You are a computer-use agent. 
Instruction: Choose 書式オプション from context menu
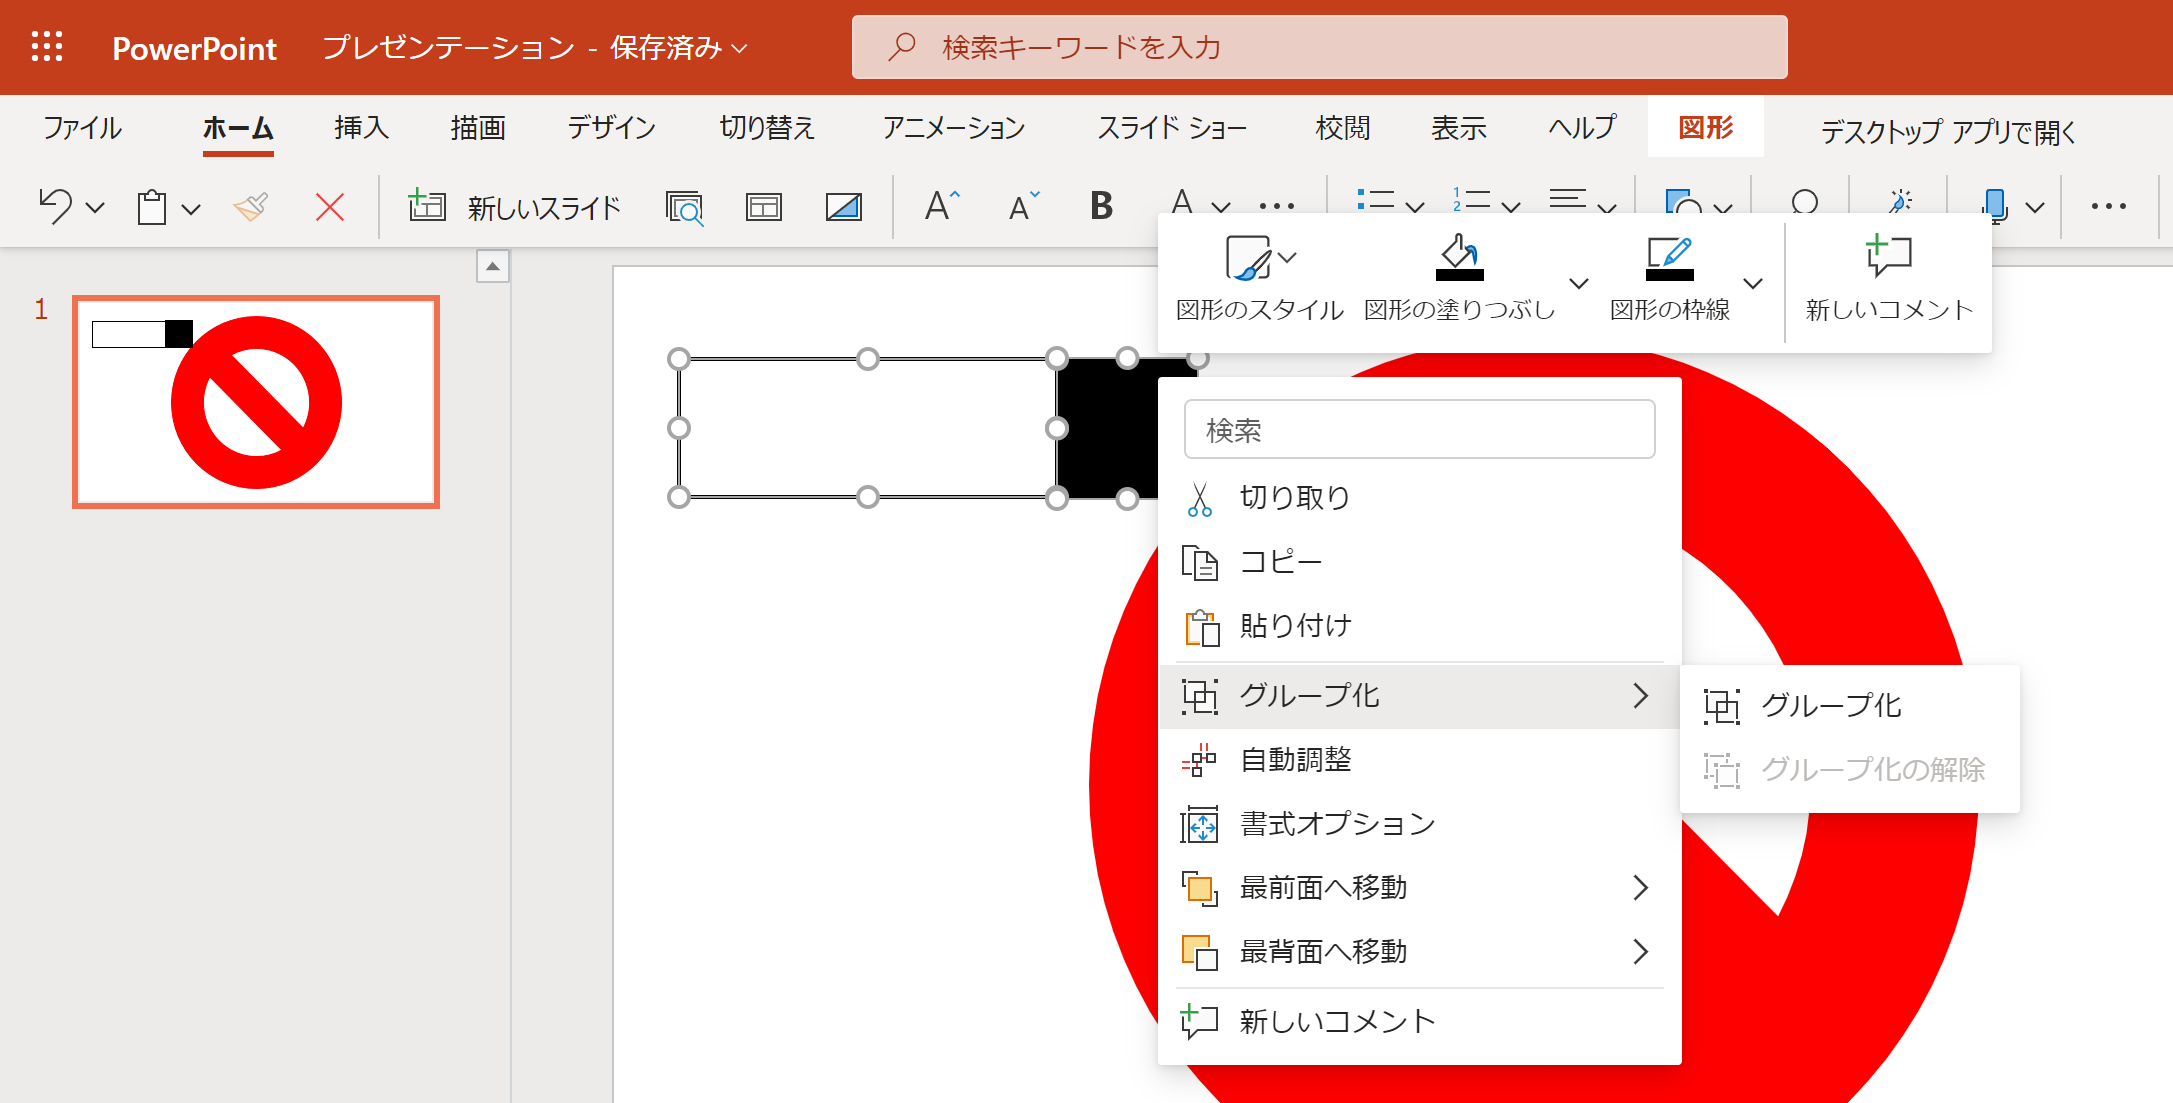click(1419, 824)
